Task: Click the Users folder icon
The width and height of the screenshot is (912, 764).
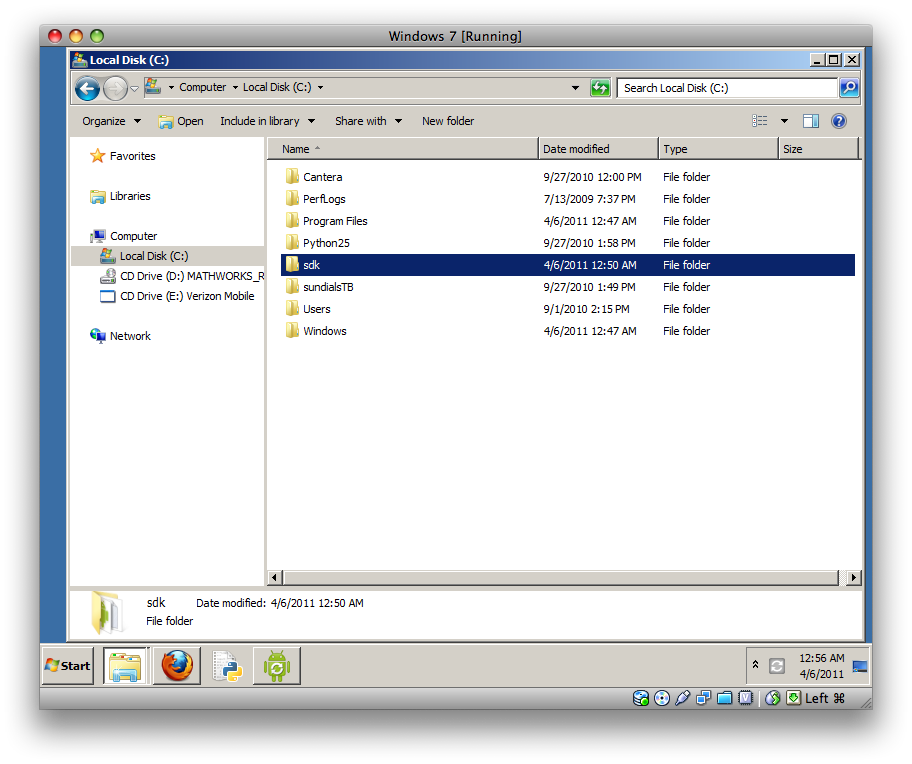Action: [293, 309]
